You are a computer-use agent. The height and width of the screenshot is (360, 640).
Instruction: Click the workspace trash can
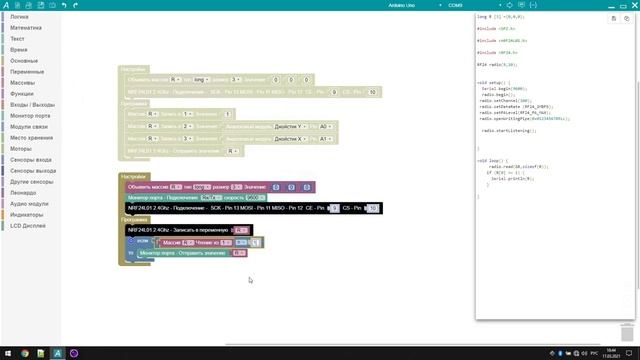627,332
